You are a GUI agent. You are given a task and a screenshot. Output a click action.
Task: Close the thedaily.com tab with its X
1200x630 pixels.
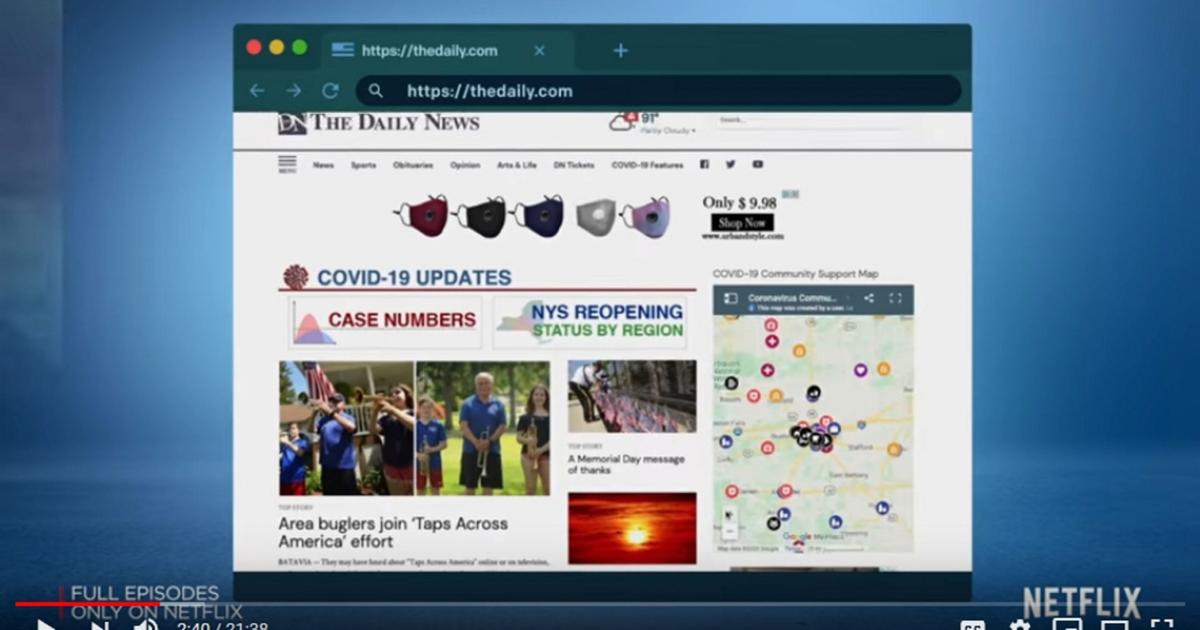pos(539,50)
